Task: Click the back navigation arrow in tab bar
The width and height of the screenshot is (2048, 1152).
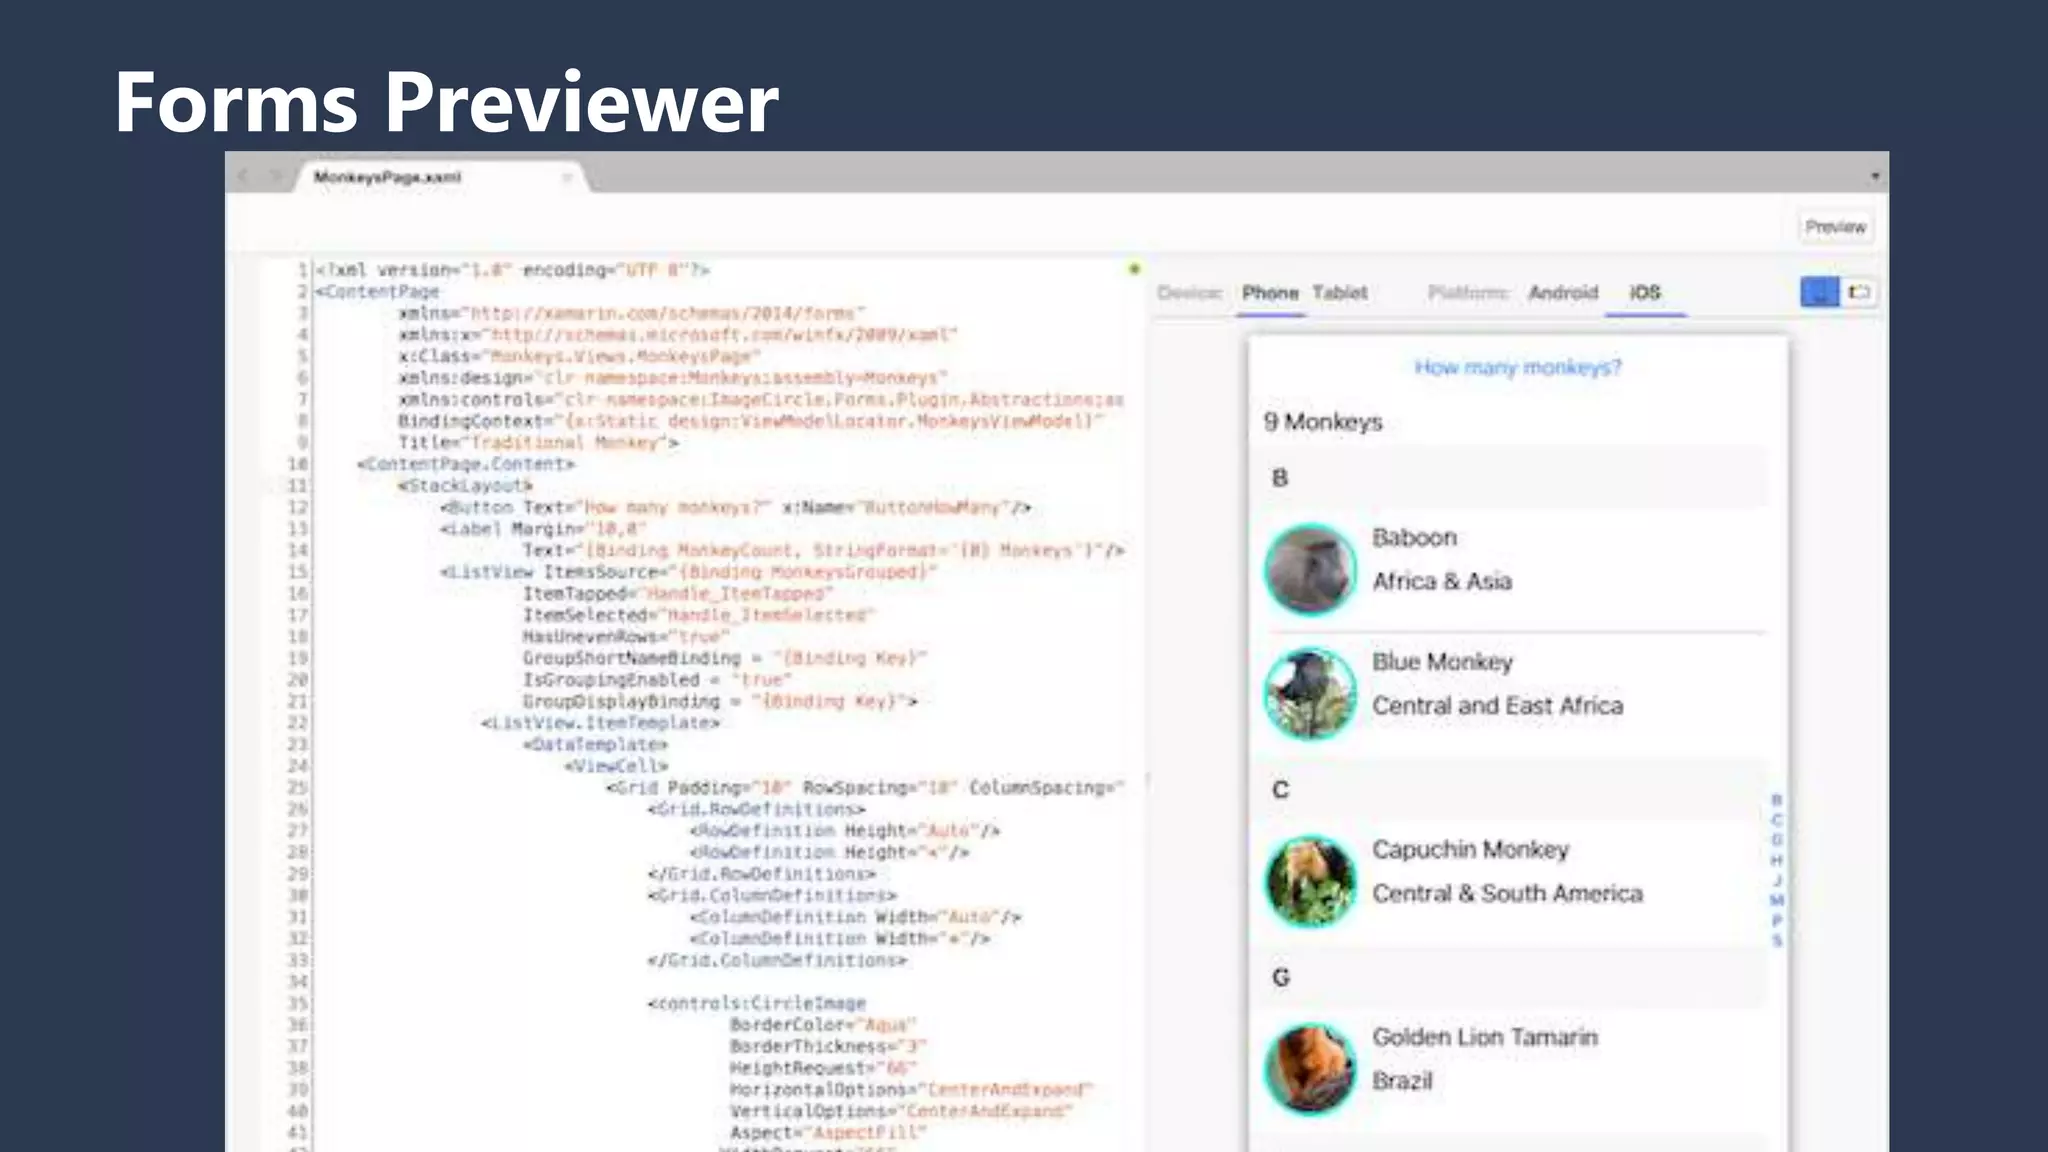Action: (243, 177)
